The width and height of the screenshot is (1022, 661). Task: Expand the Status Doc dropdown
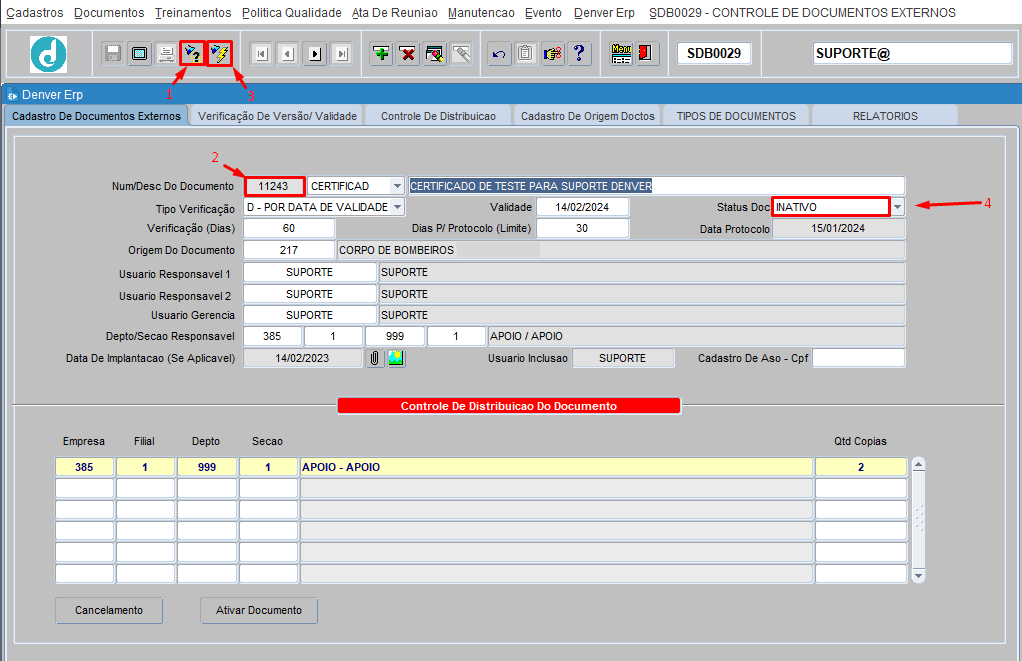tap(897, 207)
